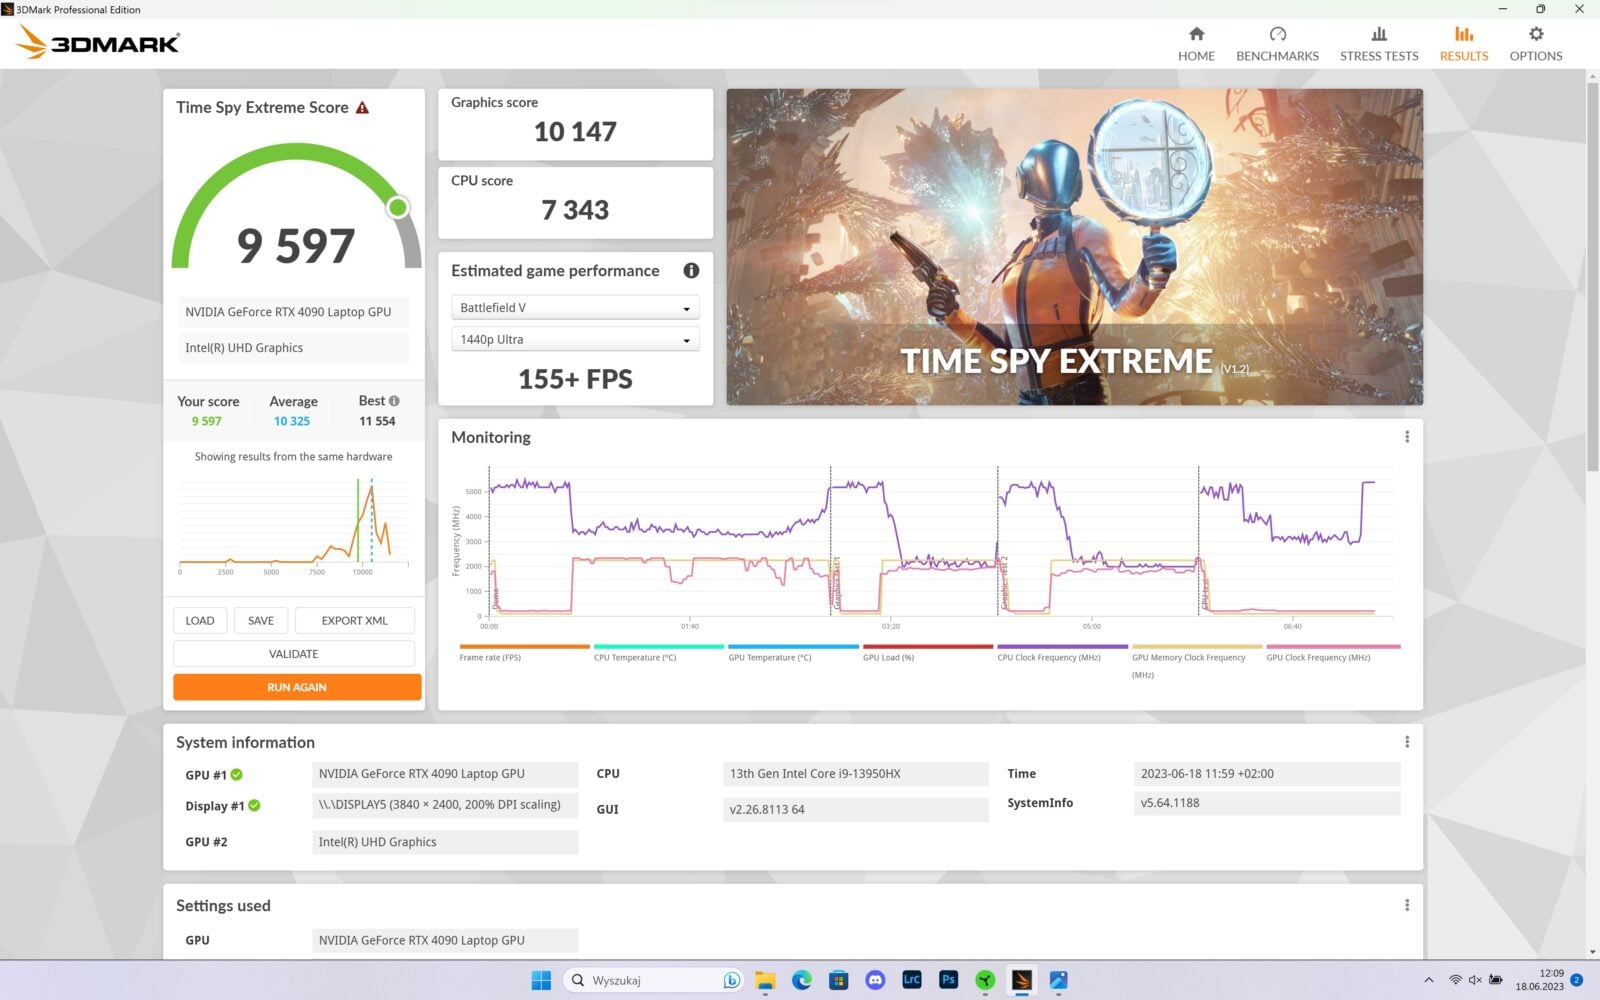Click the Best score 11 554
Screen dimensions: 1600x1000
pos(377,421)
